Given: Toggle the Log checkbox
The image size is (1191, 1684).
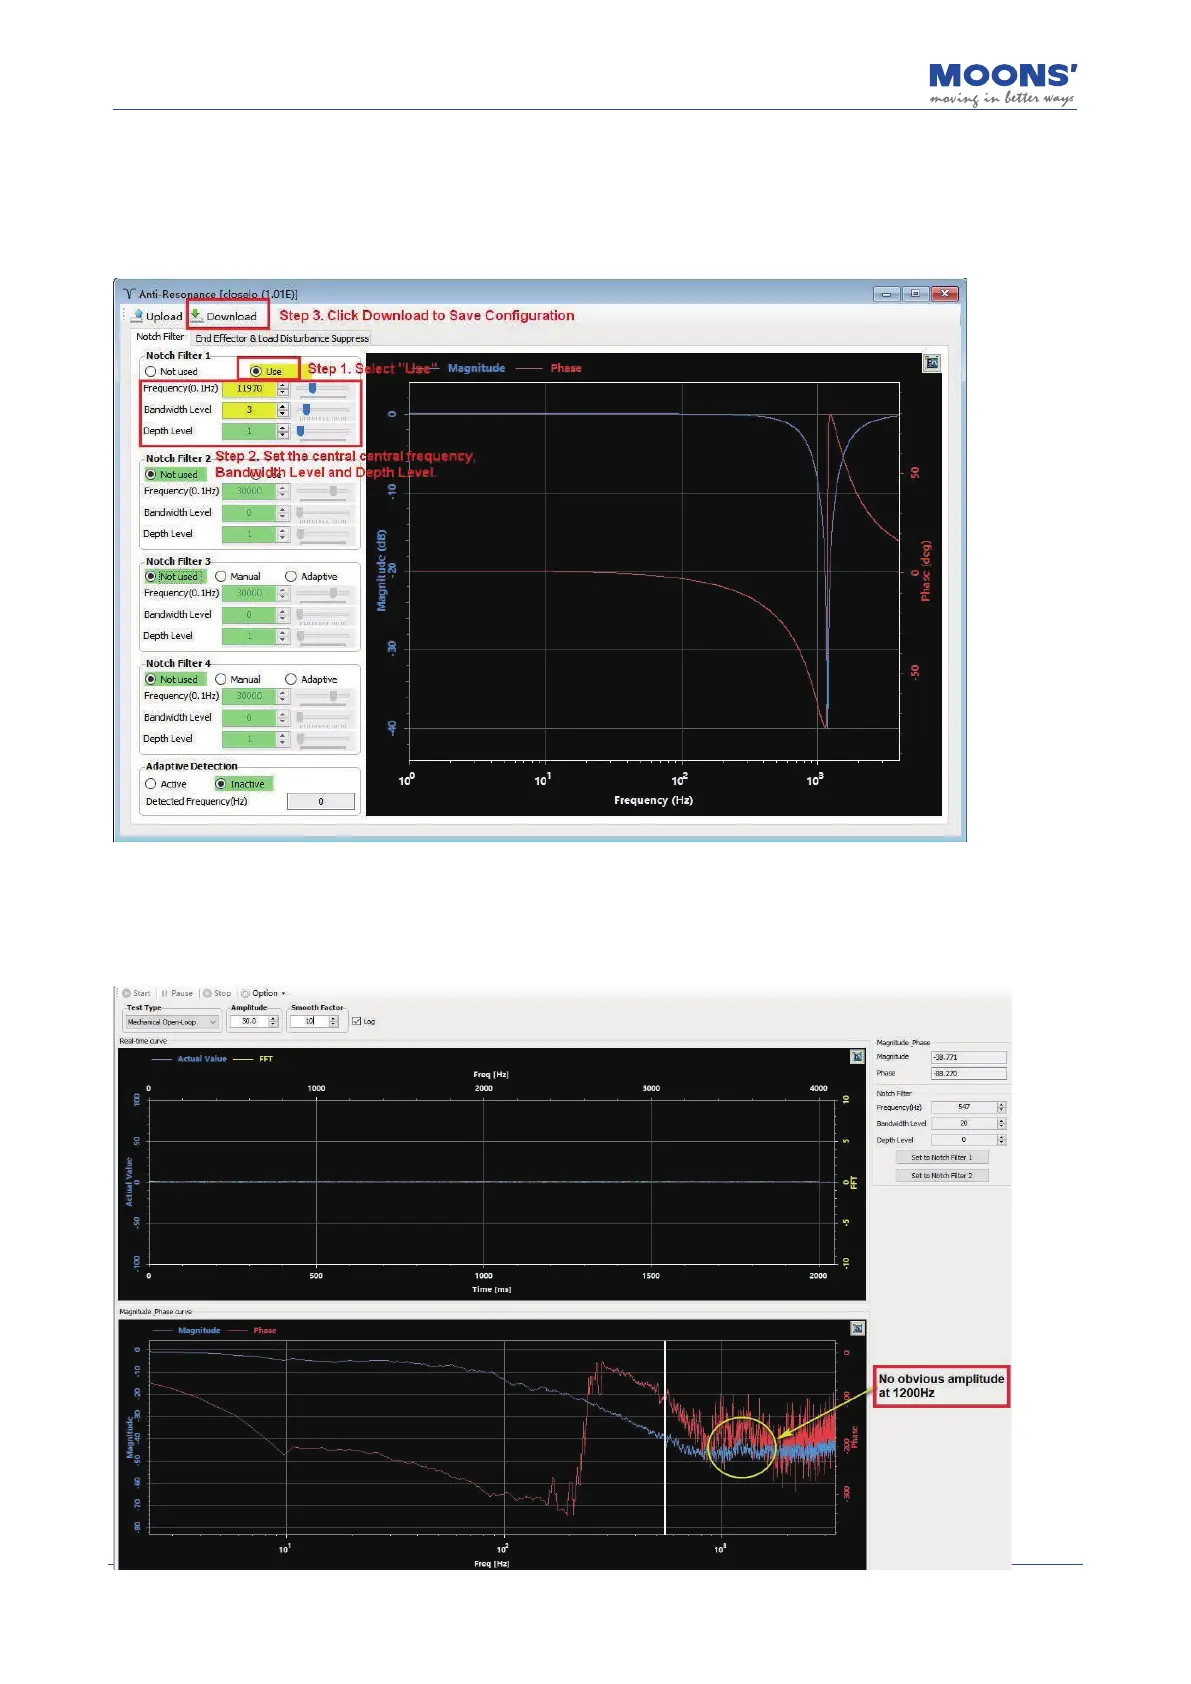Looking at the screenshot, I should point(357,1021).
